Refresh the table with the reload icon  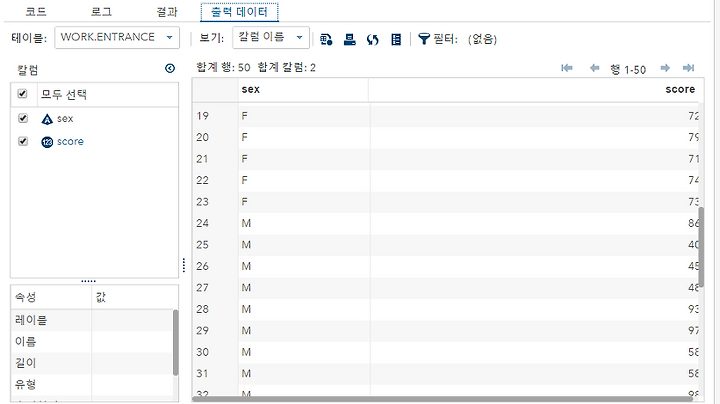pos(372,40)
